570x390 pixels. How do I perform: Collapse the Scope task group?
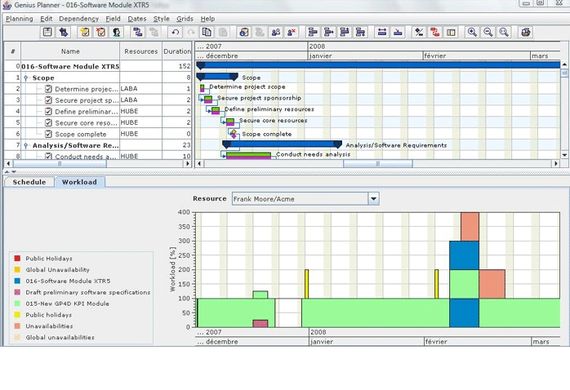[x=26, y=78]
